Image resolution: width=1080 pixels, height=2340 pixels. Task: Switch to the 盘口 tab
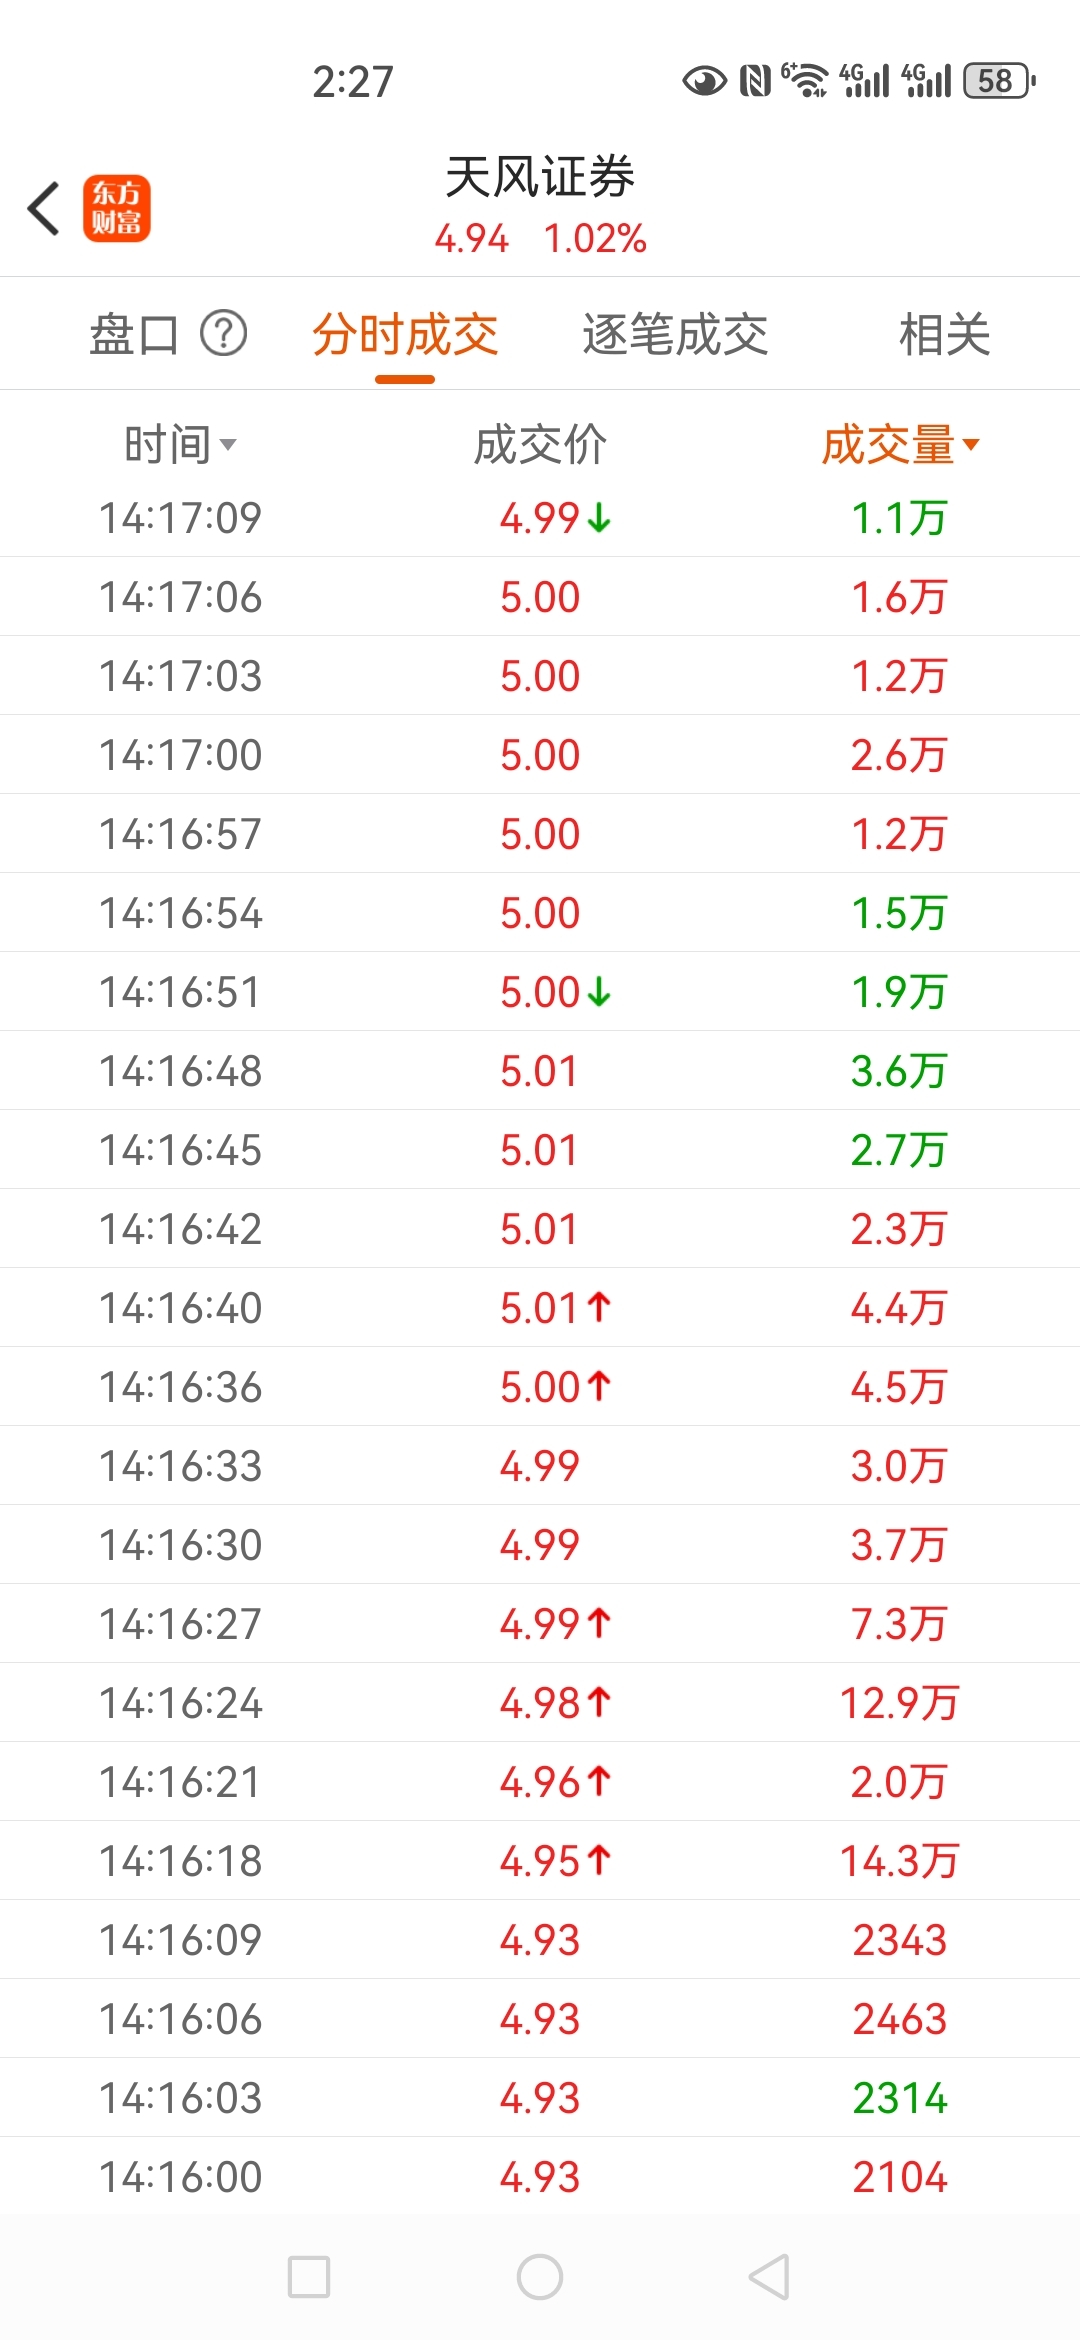pyautogui.click(x=134, y=334)
